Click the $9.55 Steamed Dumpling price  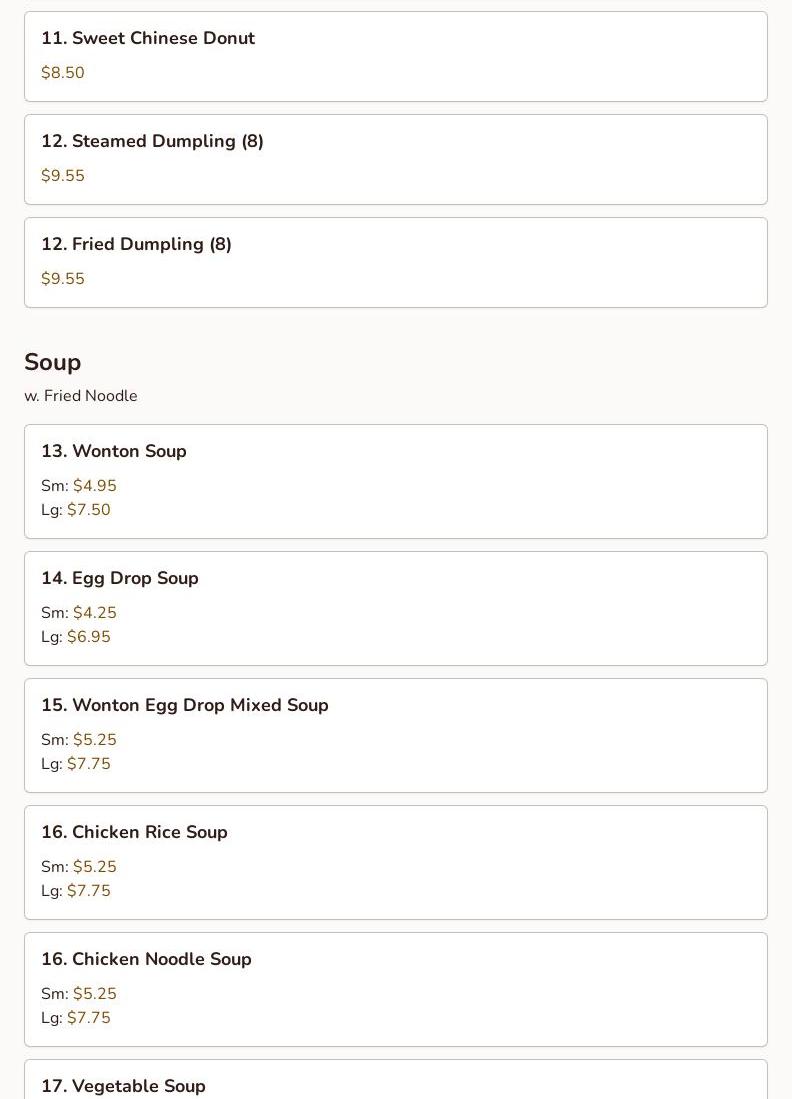tap(62, 175)
